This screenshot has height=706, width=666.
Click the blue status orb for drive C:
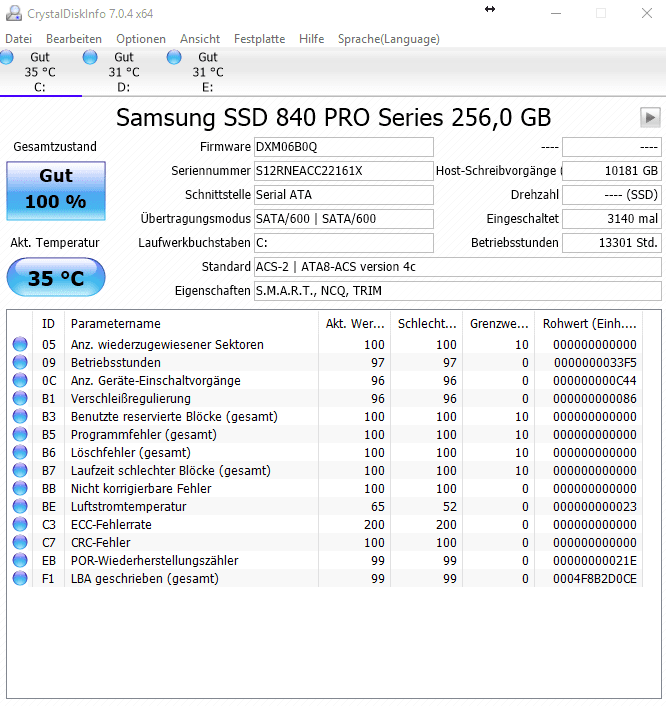(7, 57)
